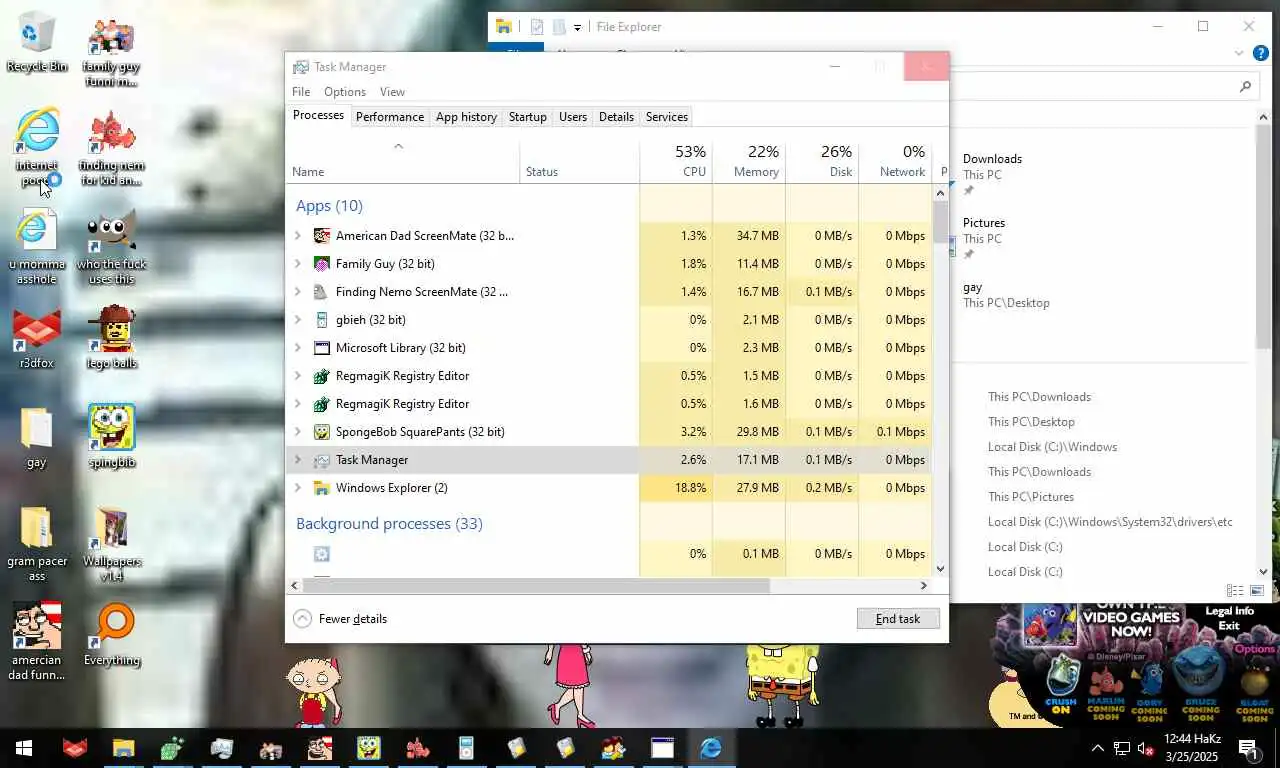The height and width of the screenshot is (768, 1280).
Task: Select the spingbib desktop shortcut
Action: (112, 436)
